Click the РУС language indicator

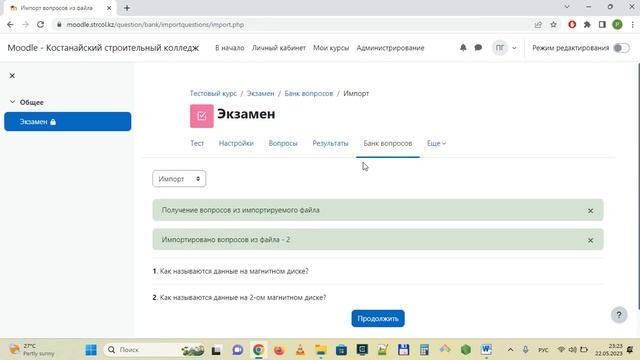[x=543, y=350]
